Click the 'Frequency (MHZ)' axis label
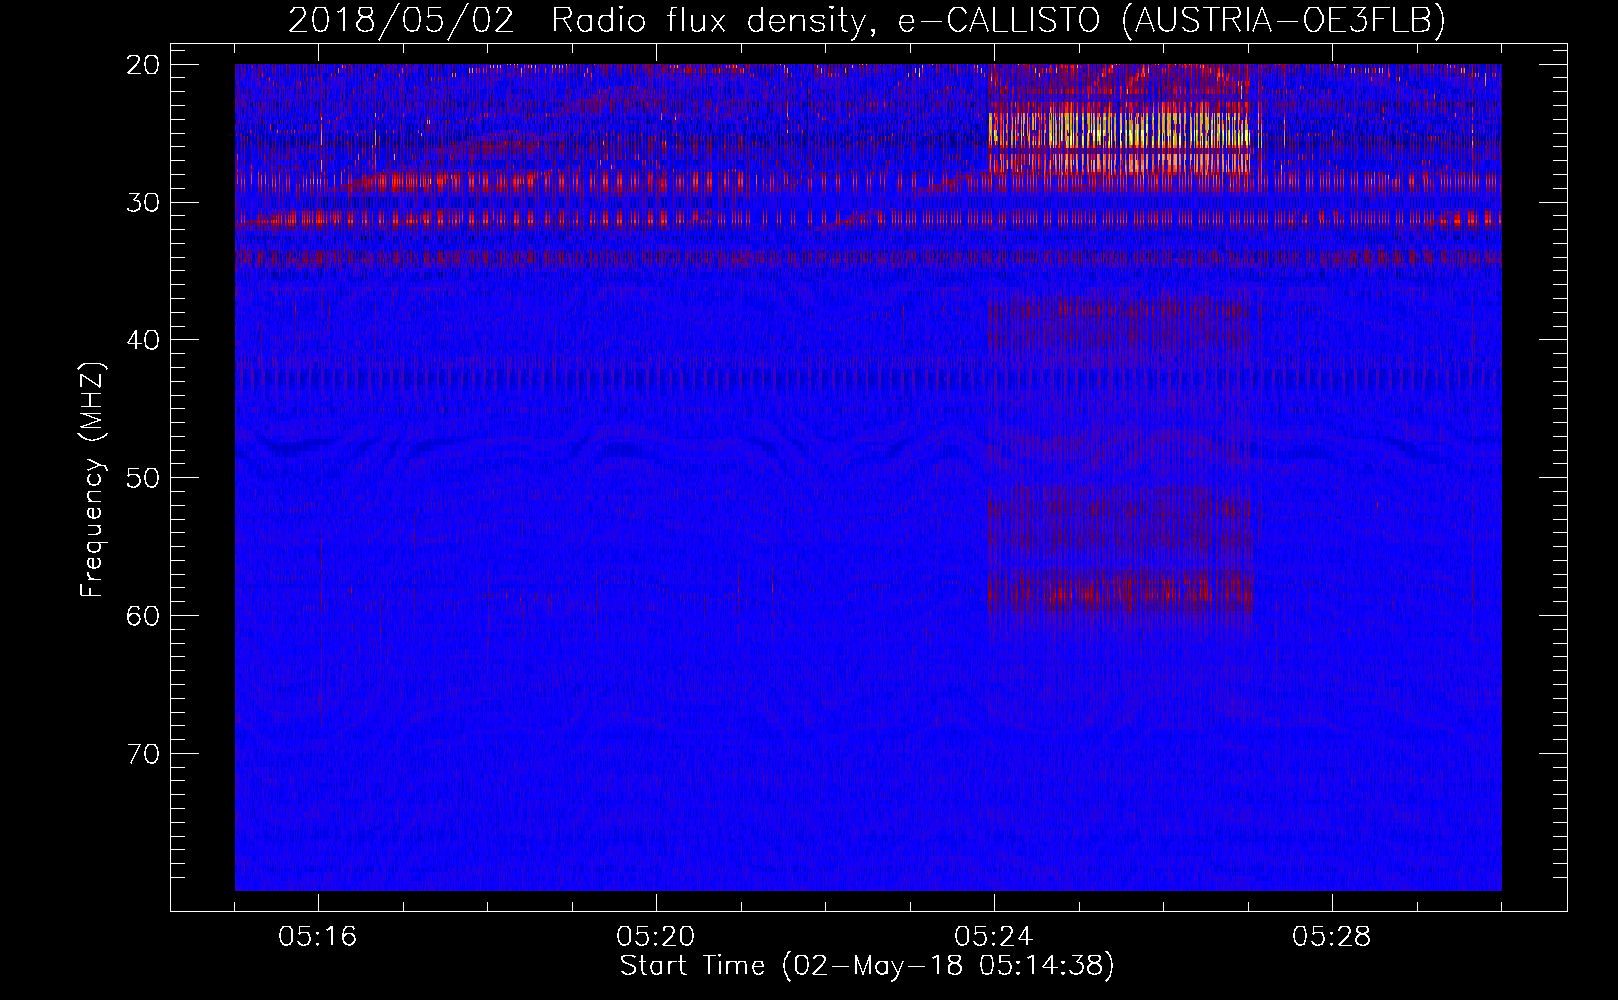This screenshot has width=1618, height=1000. pyautogui.click(x=92, y=480)
